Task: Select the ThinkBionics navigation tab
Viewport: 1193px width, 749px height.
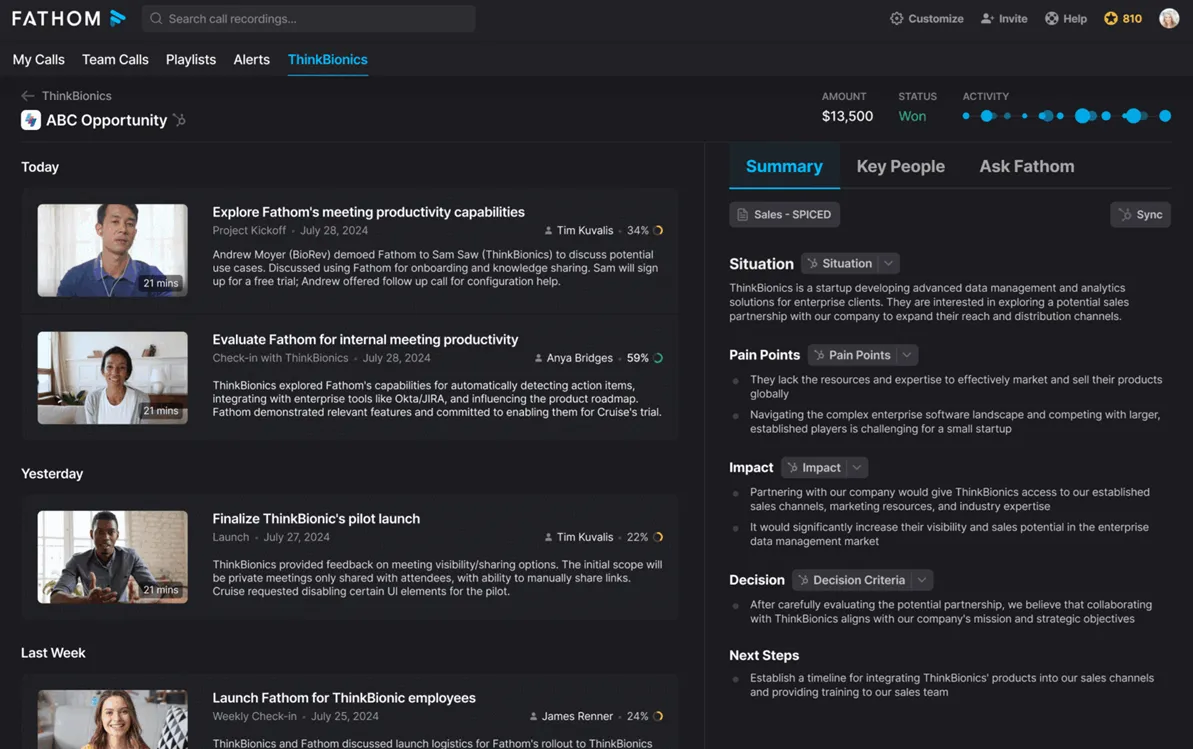Action: (328, 59)
